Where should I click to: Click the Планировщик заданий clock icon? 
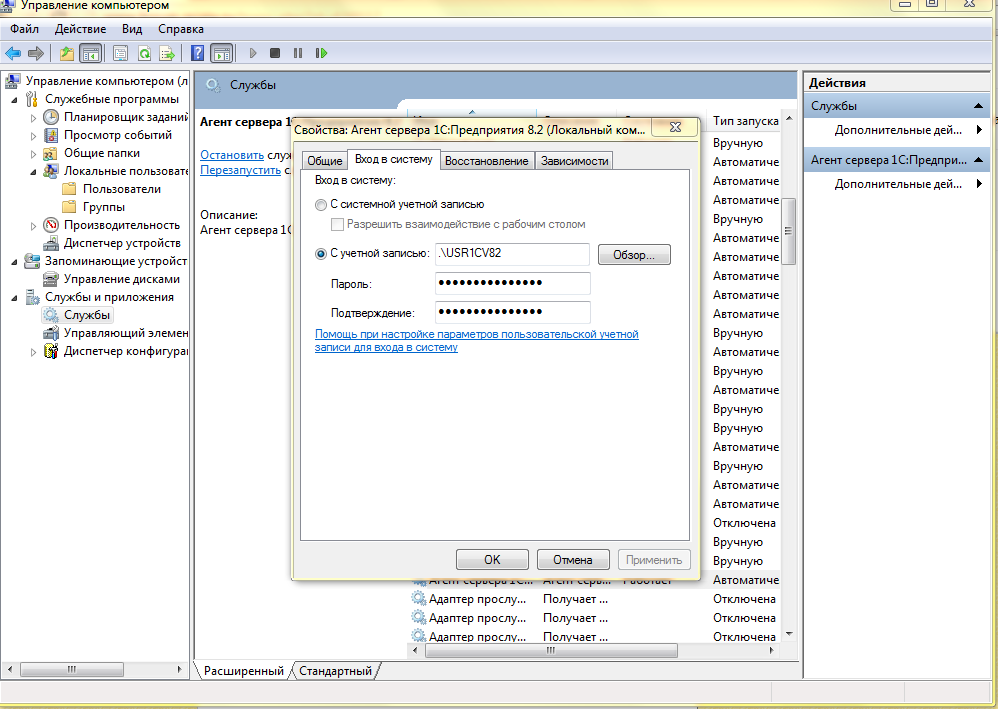(51, 117)
